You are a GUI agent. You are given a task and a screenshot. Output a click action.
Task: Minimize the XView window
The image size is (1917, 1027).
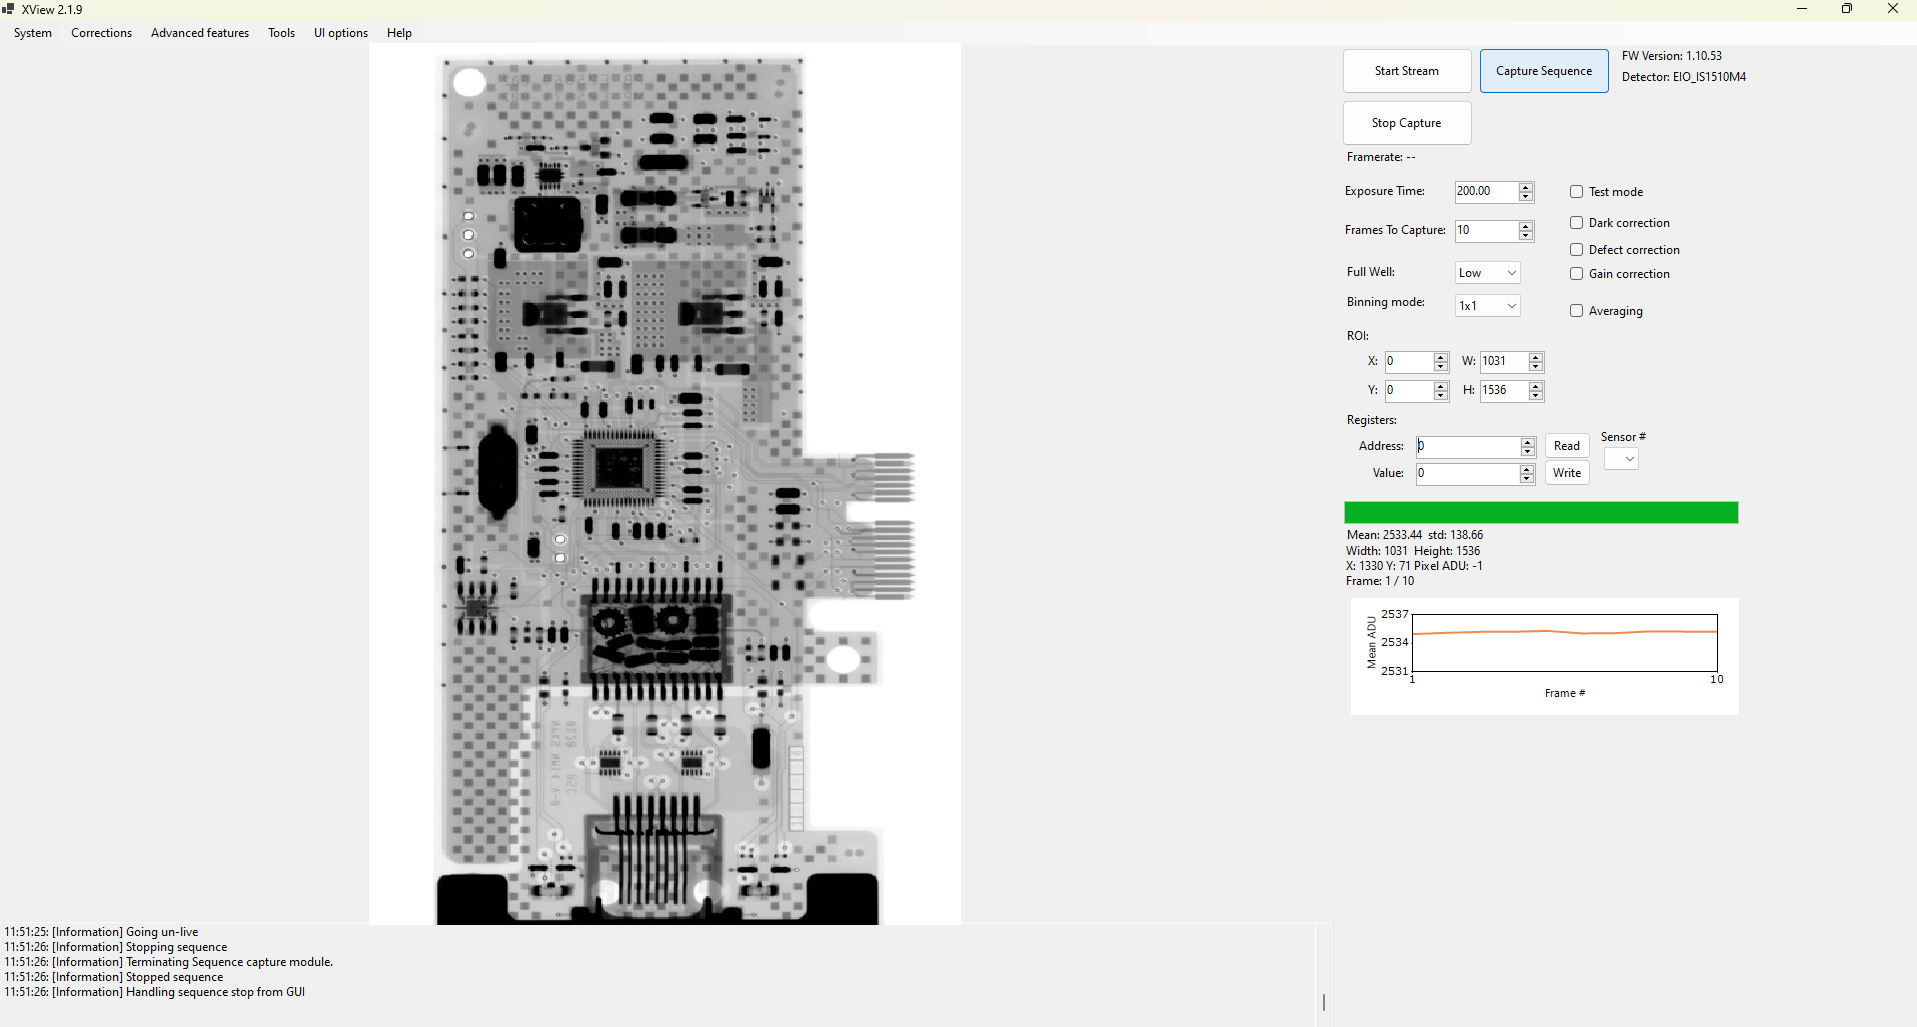(1802, 9)
